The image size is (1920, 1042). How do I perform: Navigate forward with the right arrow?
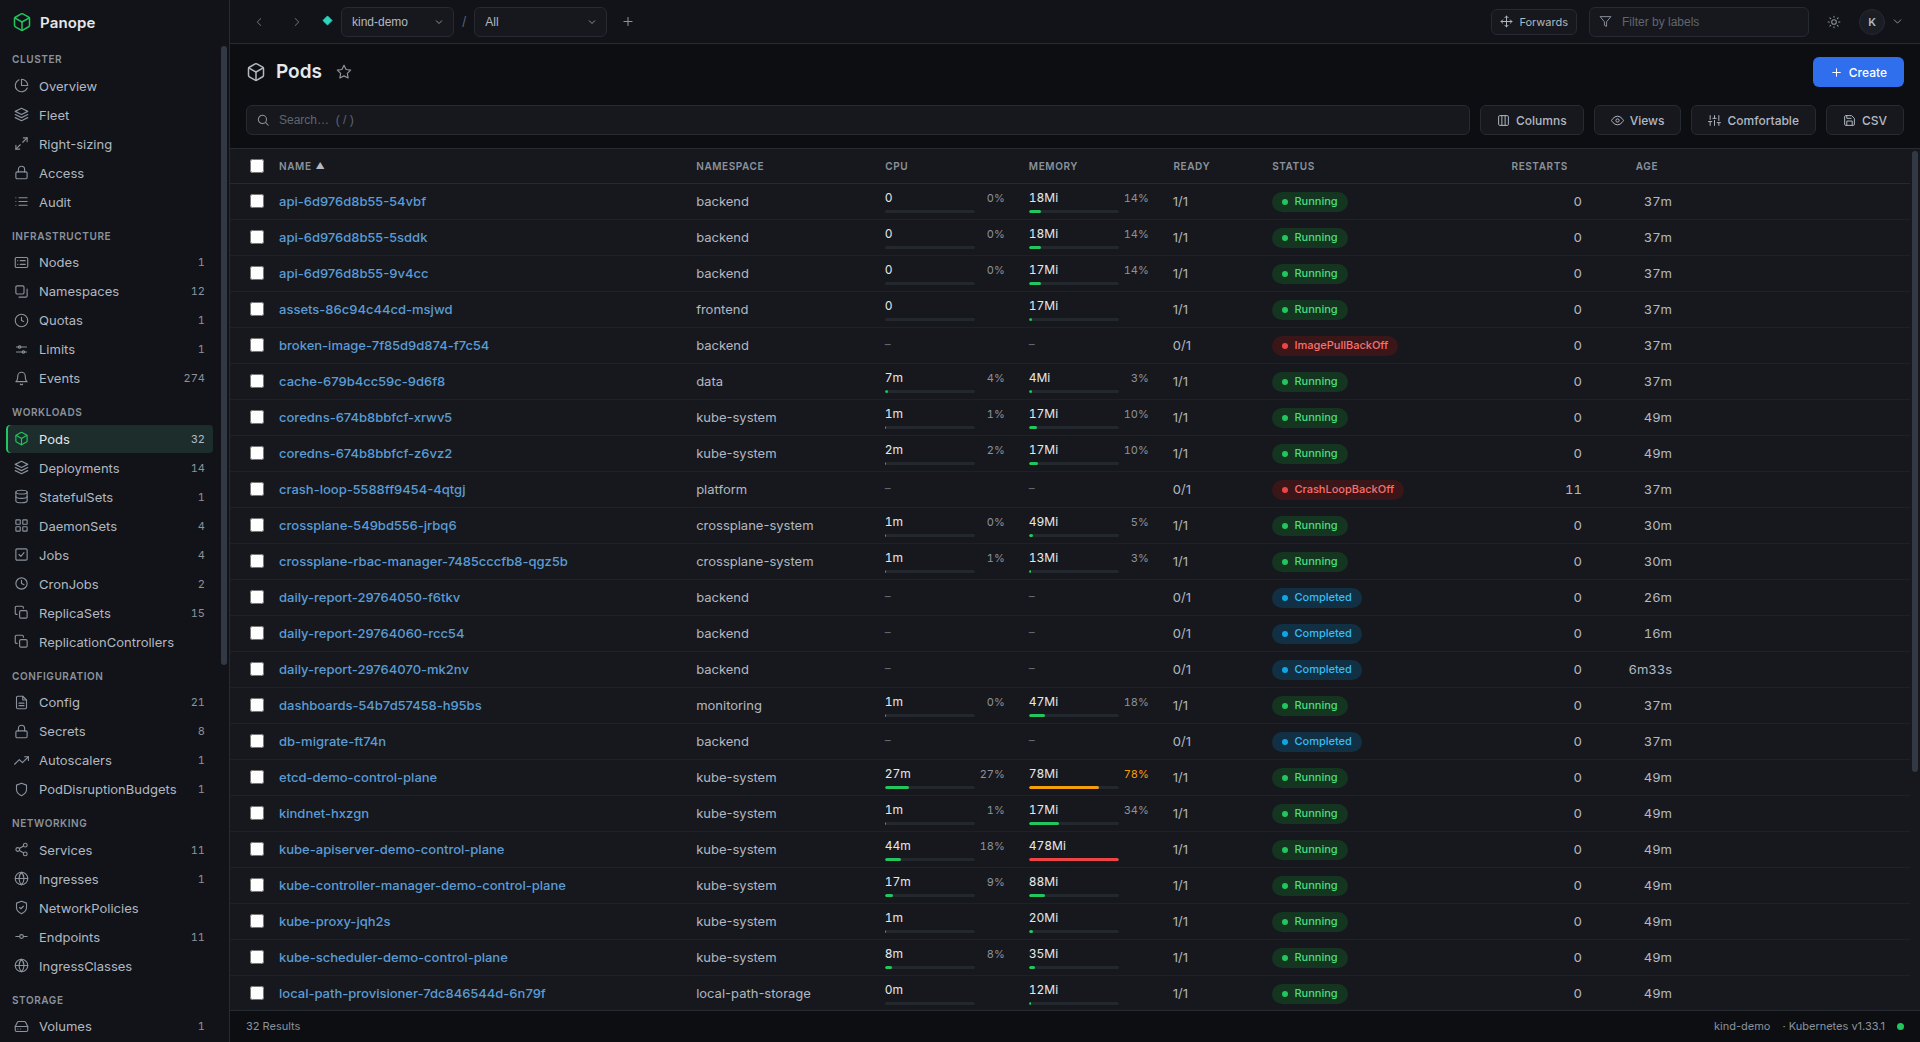[x=296, y=22]
